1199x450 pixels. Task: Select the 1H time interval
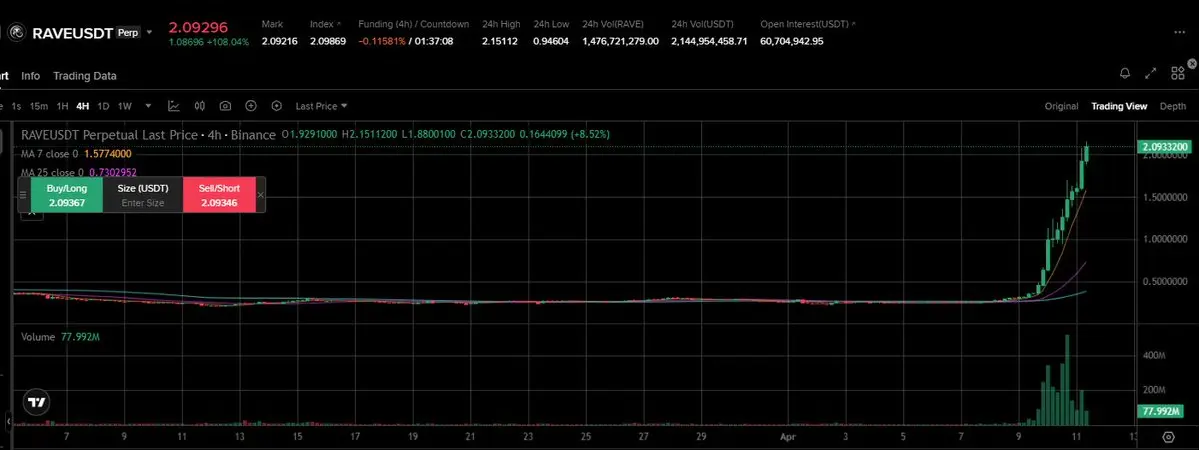pyautogui.click(x=63, y=106)
